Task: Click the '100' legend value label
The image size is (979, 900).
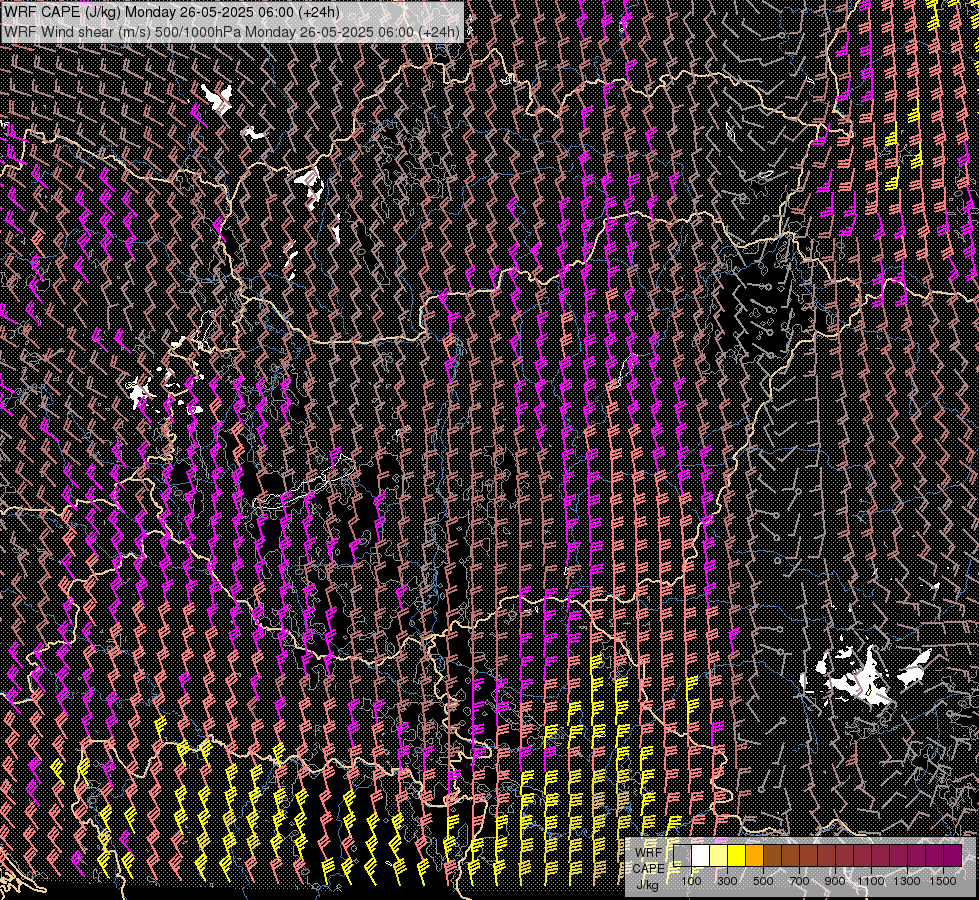Action: click(x=691, y=881)
